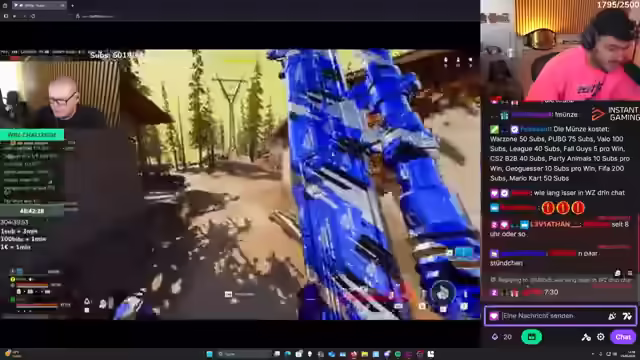This screenshot has height=360, width=640.
Task: Click the green banner under left webcam
Action: (32, 135)
